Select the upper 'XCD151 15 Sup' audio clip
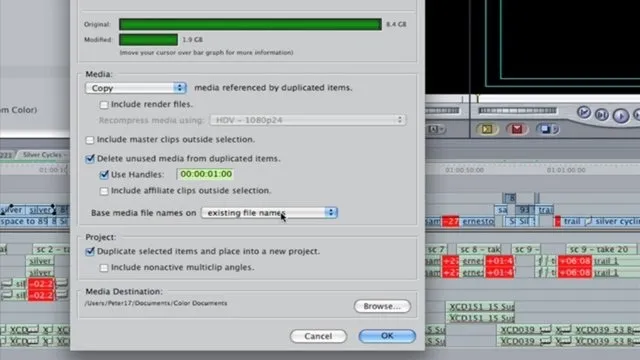 pyautogui.click(x=480, y=306)
